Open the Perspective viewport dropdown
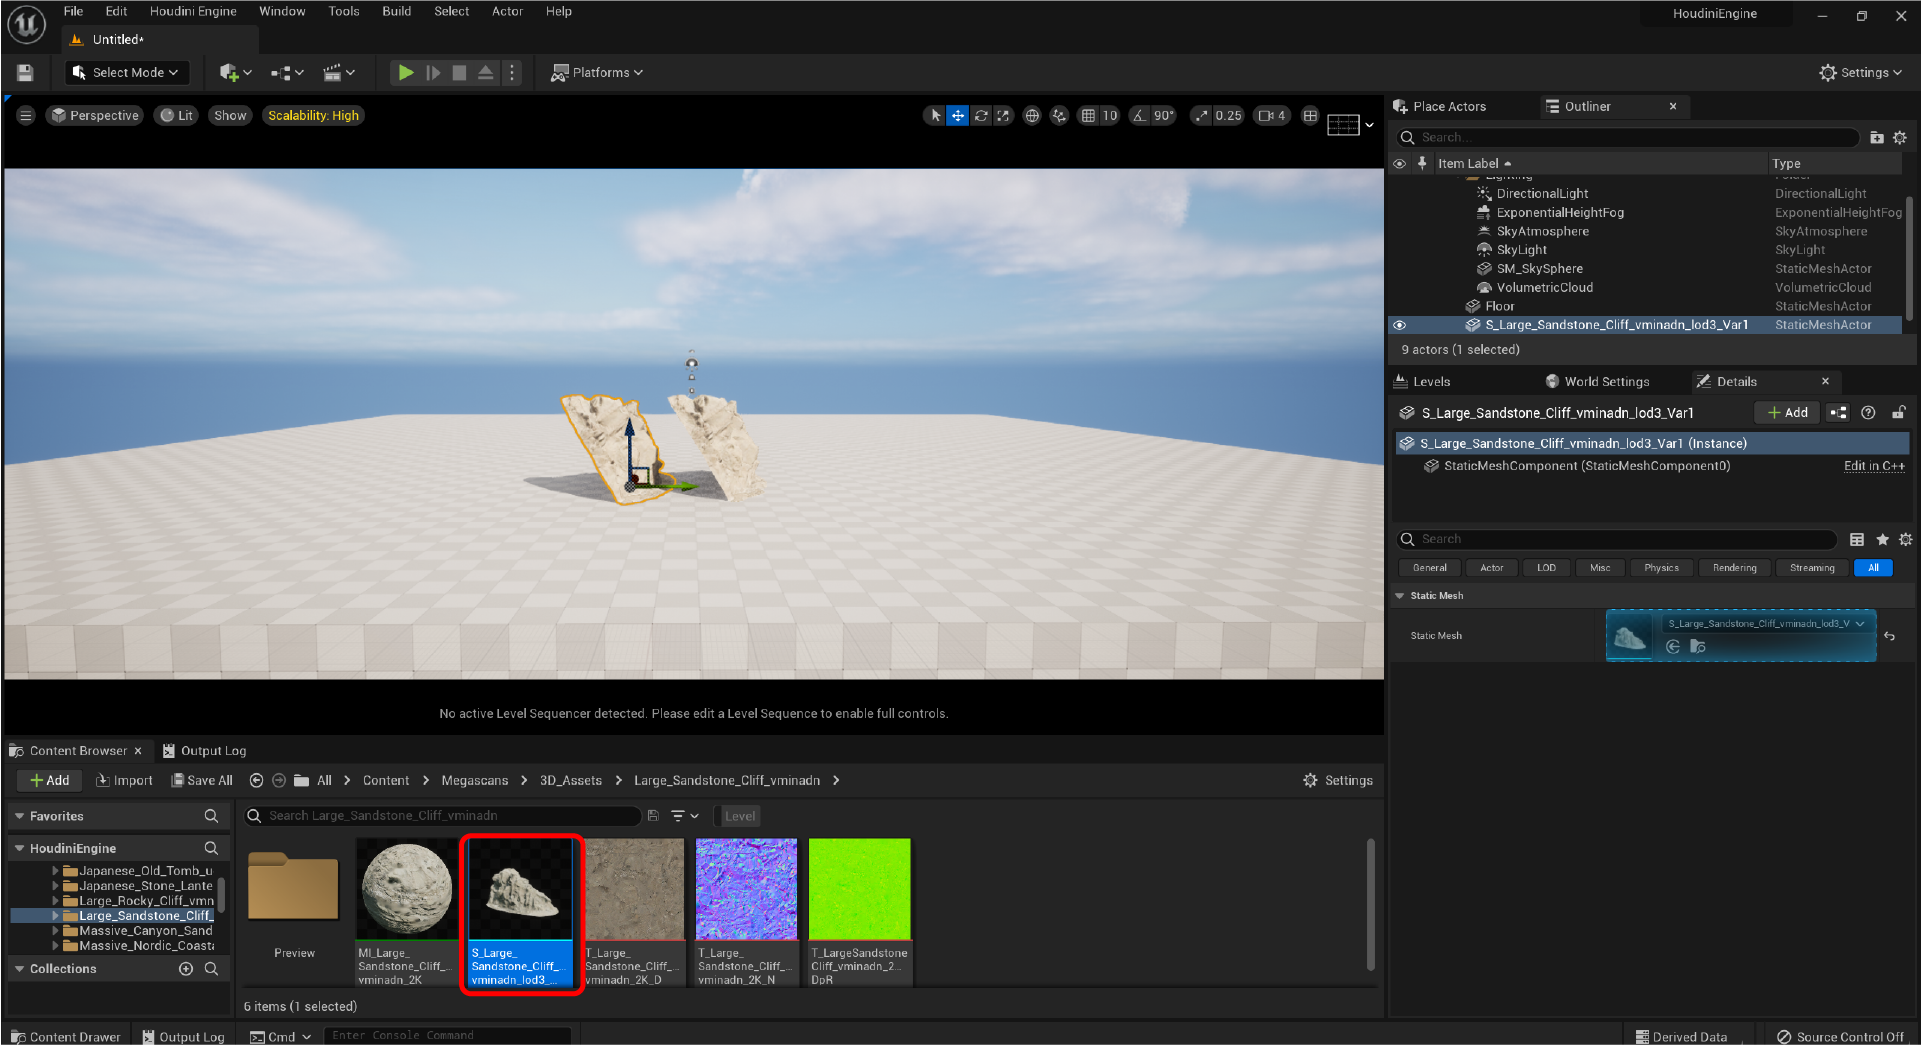 coord(94,115)
